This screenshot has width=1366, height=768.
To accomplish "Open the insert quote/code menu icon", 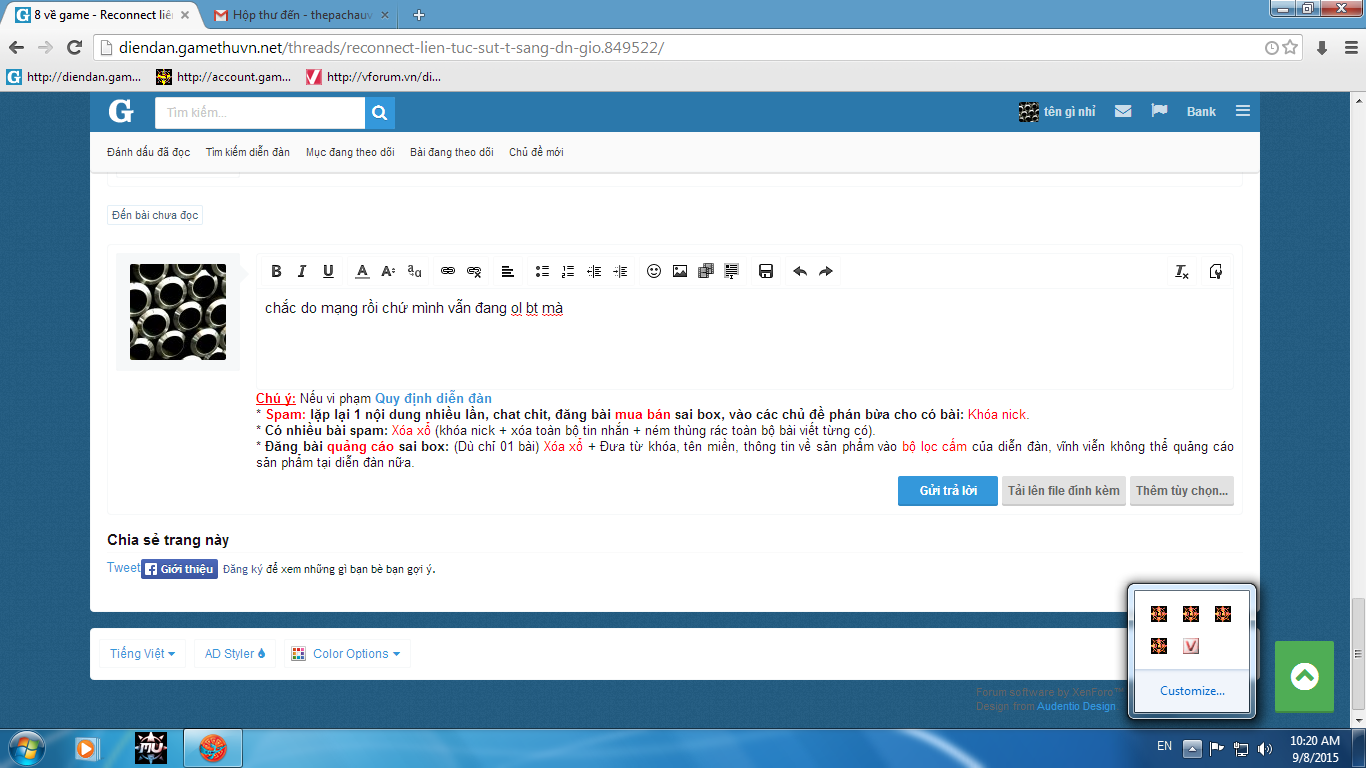I will coord(732,271).
